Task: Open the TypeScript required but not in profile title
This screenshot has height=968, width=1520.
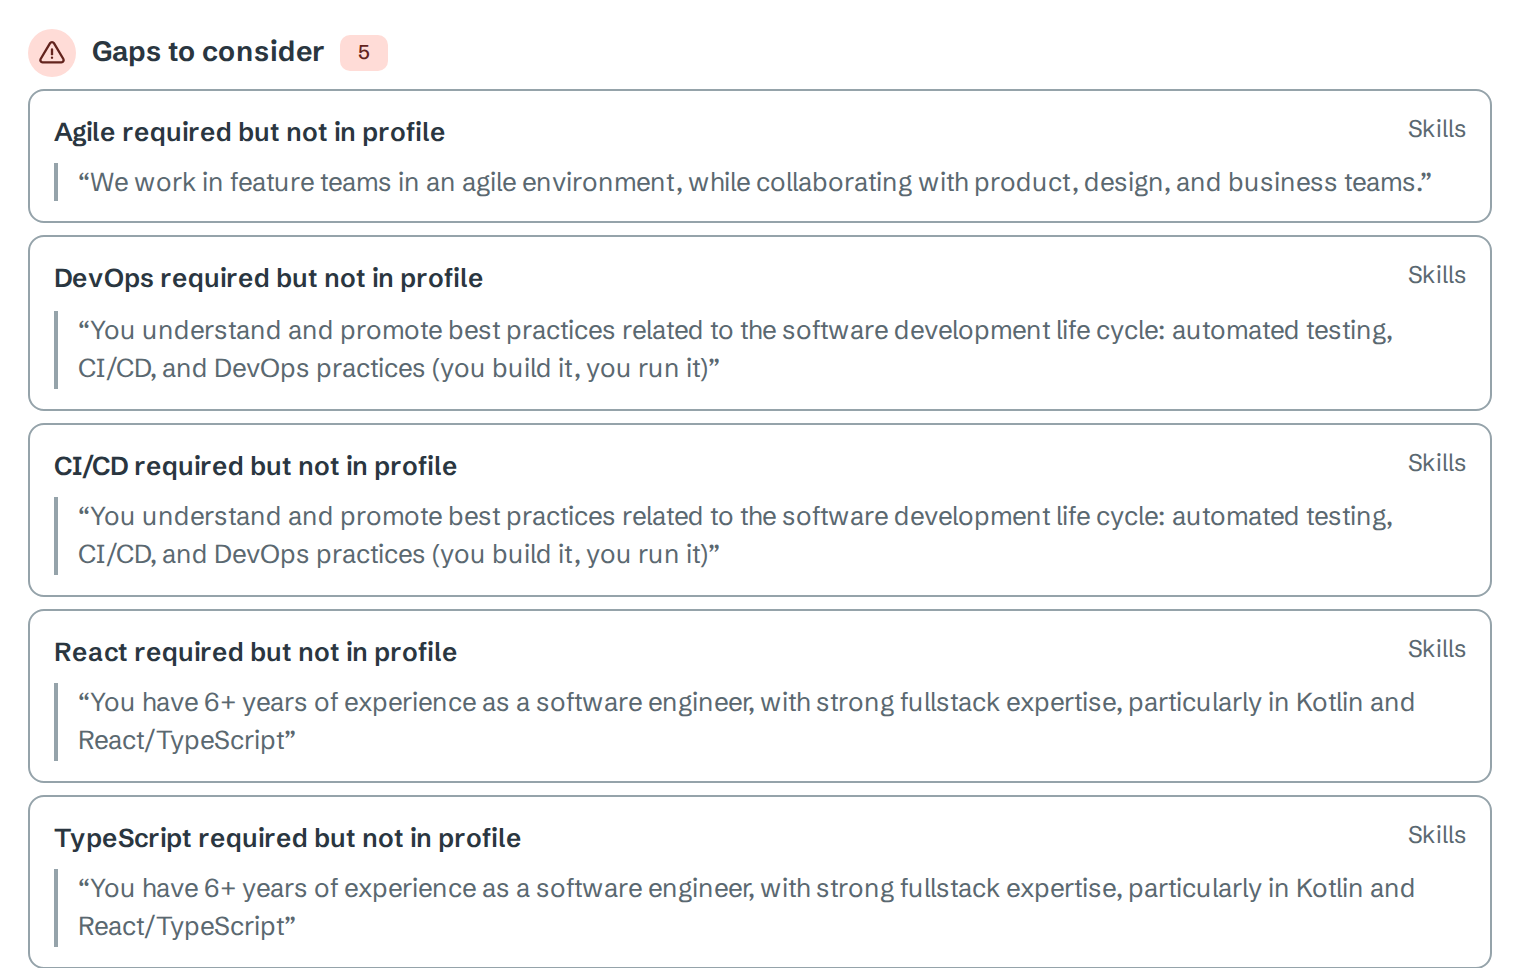Action: pos(287,838)
